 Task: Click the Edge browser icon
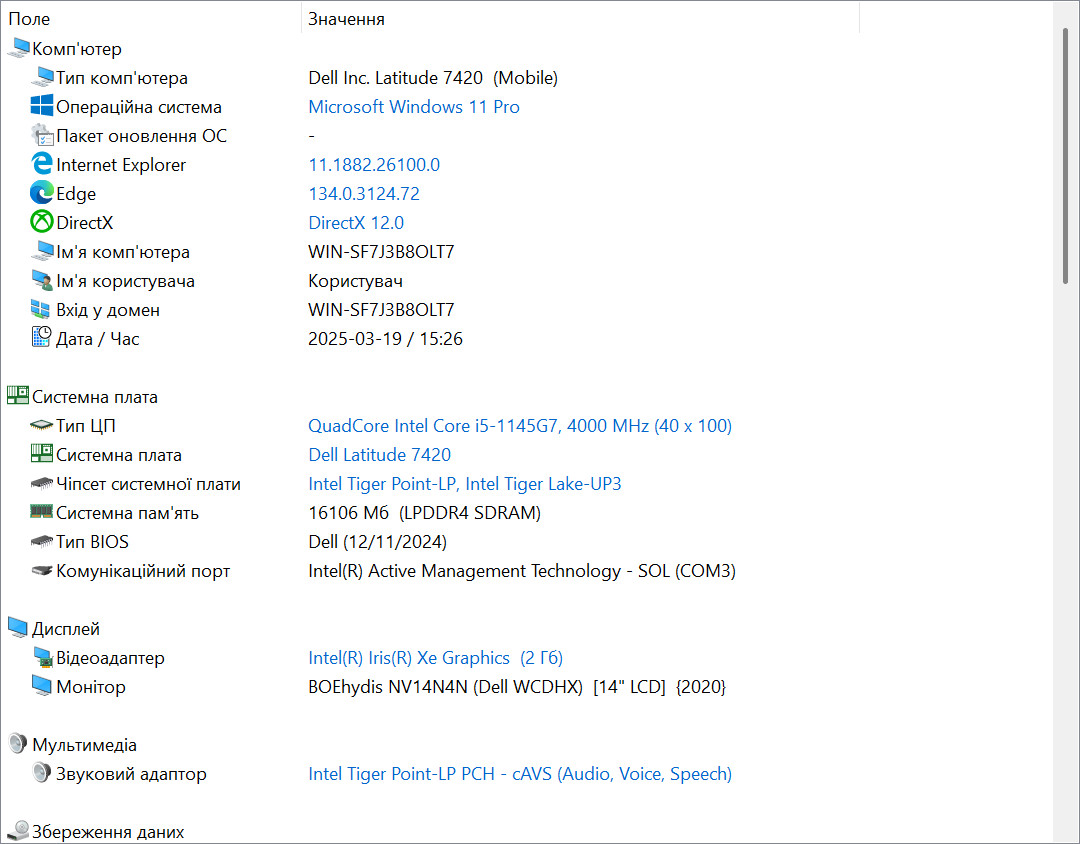[42, 193]
